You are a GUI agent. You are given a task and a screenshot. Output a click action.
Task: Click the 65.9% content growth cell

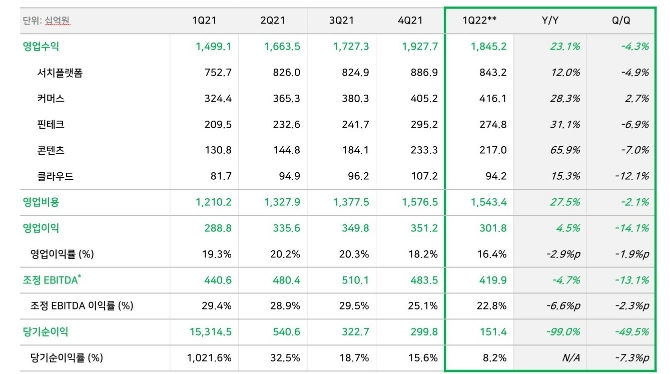tap(565, 150)
